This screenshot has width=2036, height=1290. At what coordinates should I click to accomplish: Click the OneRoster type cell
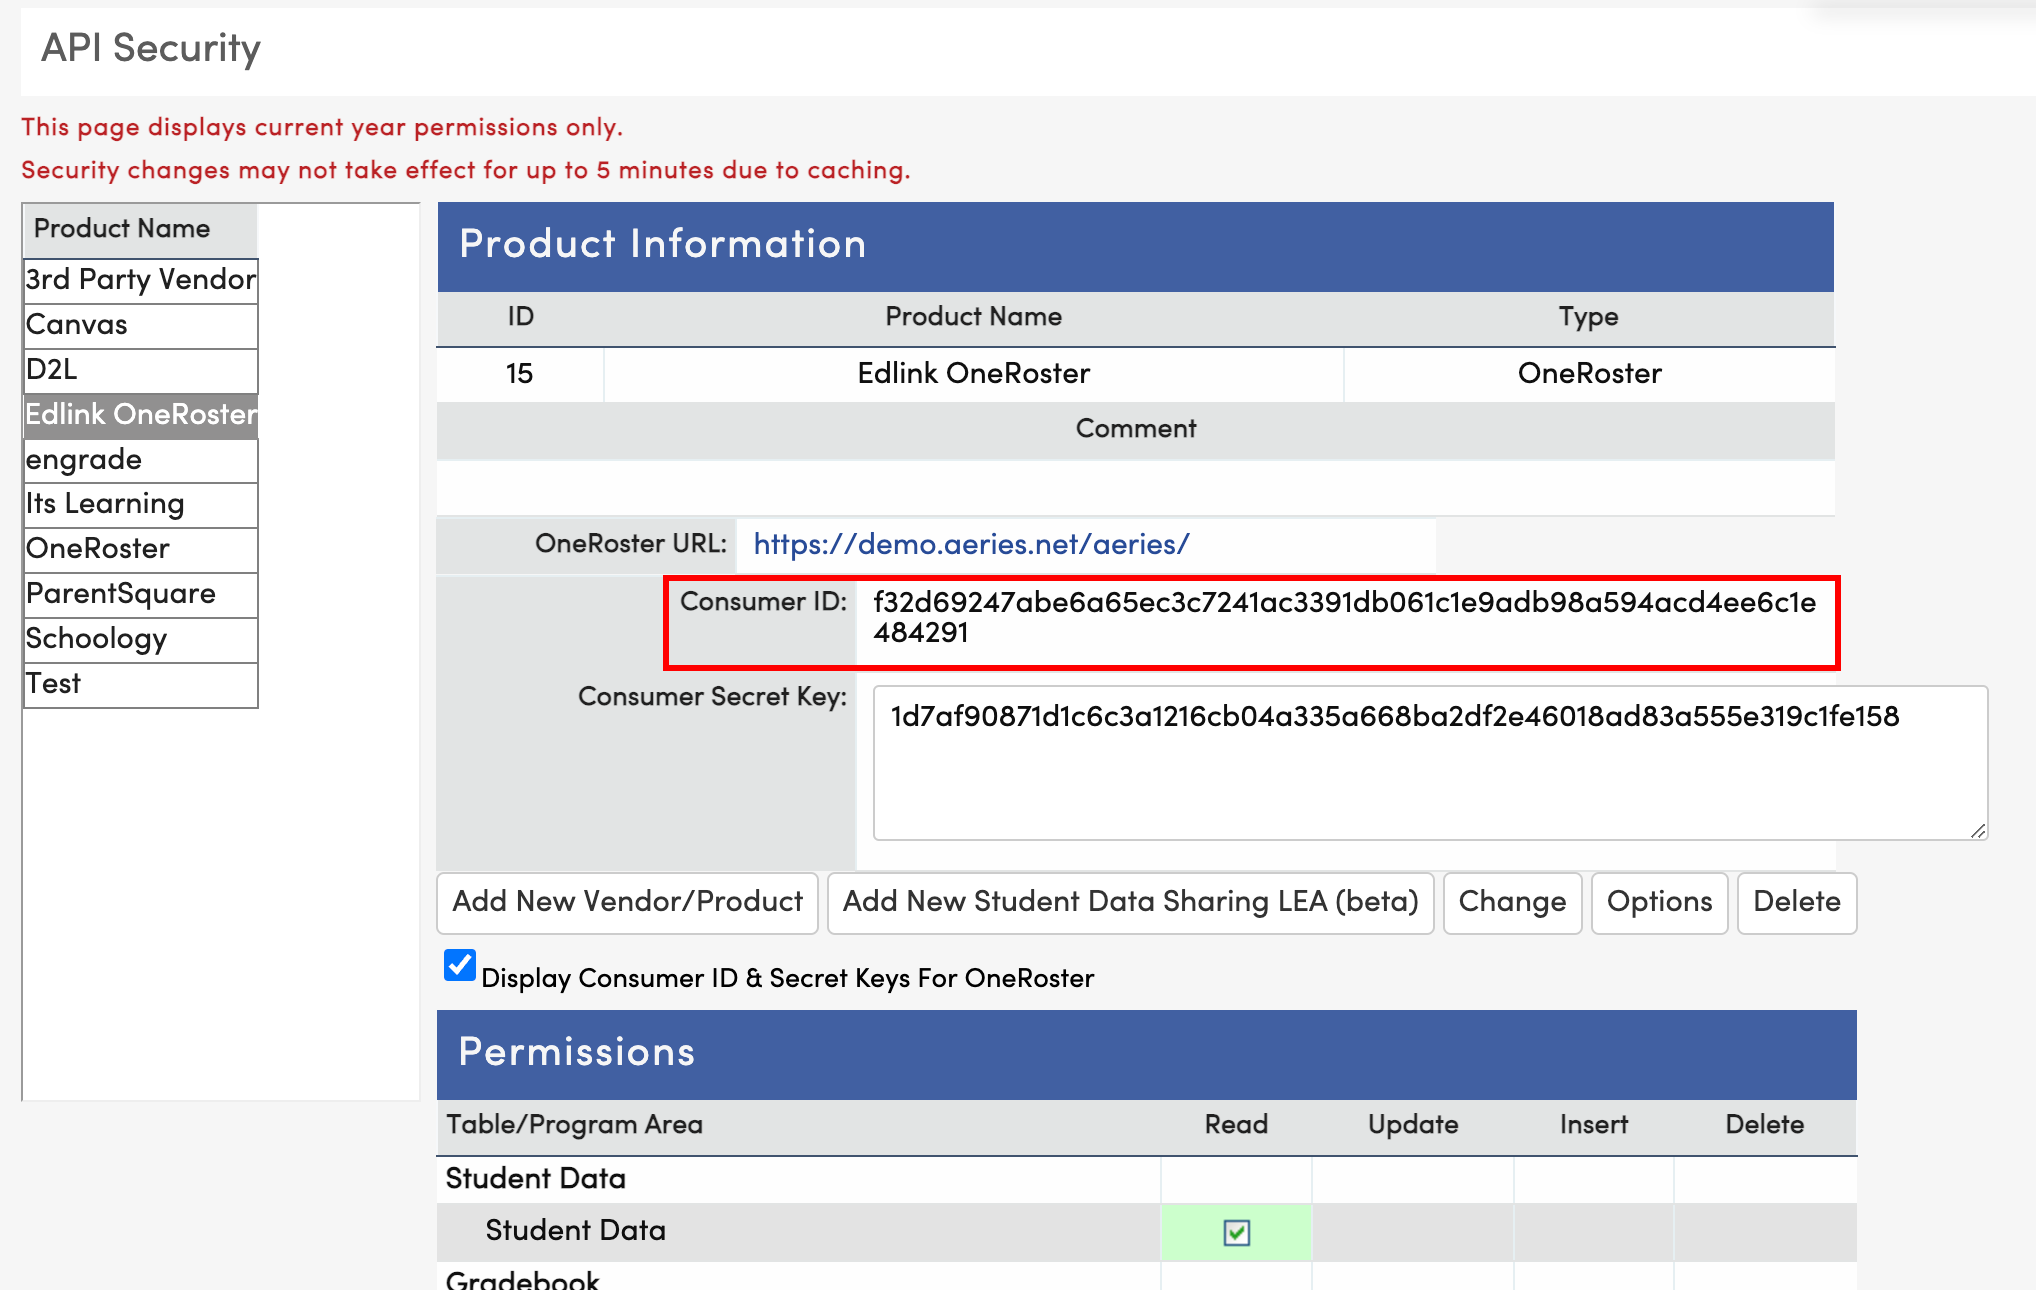click(1590, 374)
